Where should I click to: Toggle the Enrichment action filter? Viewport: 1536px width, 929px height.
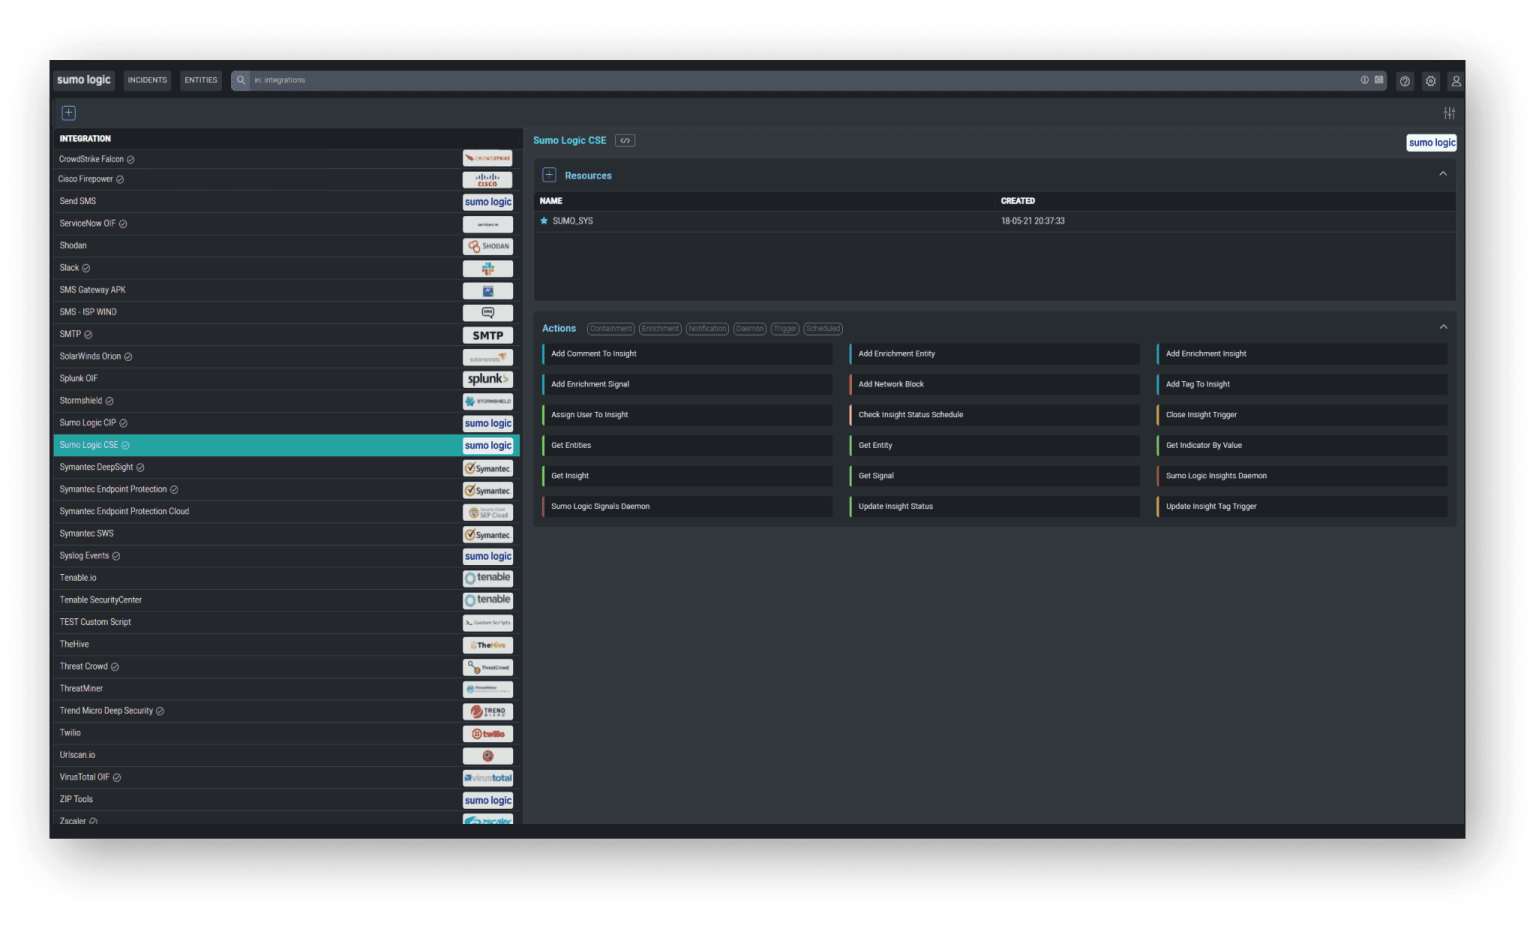tap(660, 329)
